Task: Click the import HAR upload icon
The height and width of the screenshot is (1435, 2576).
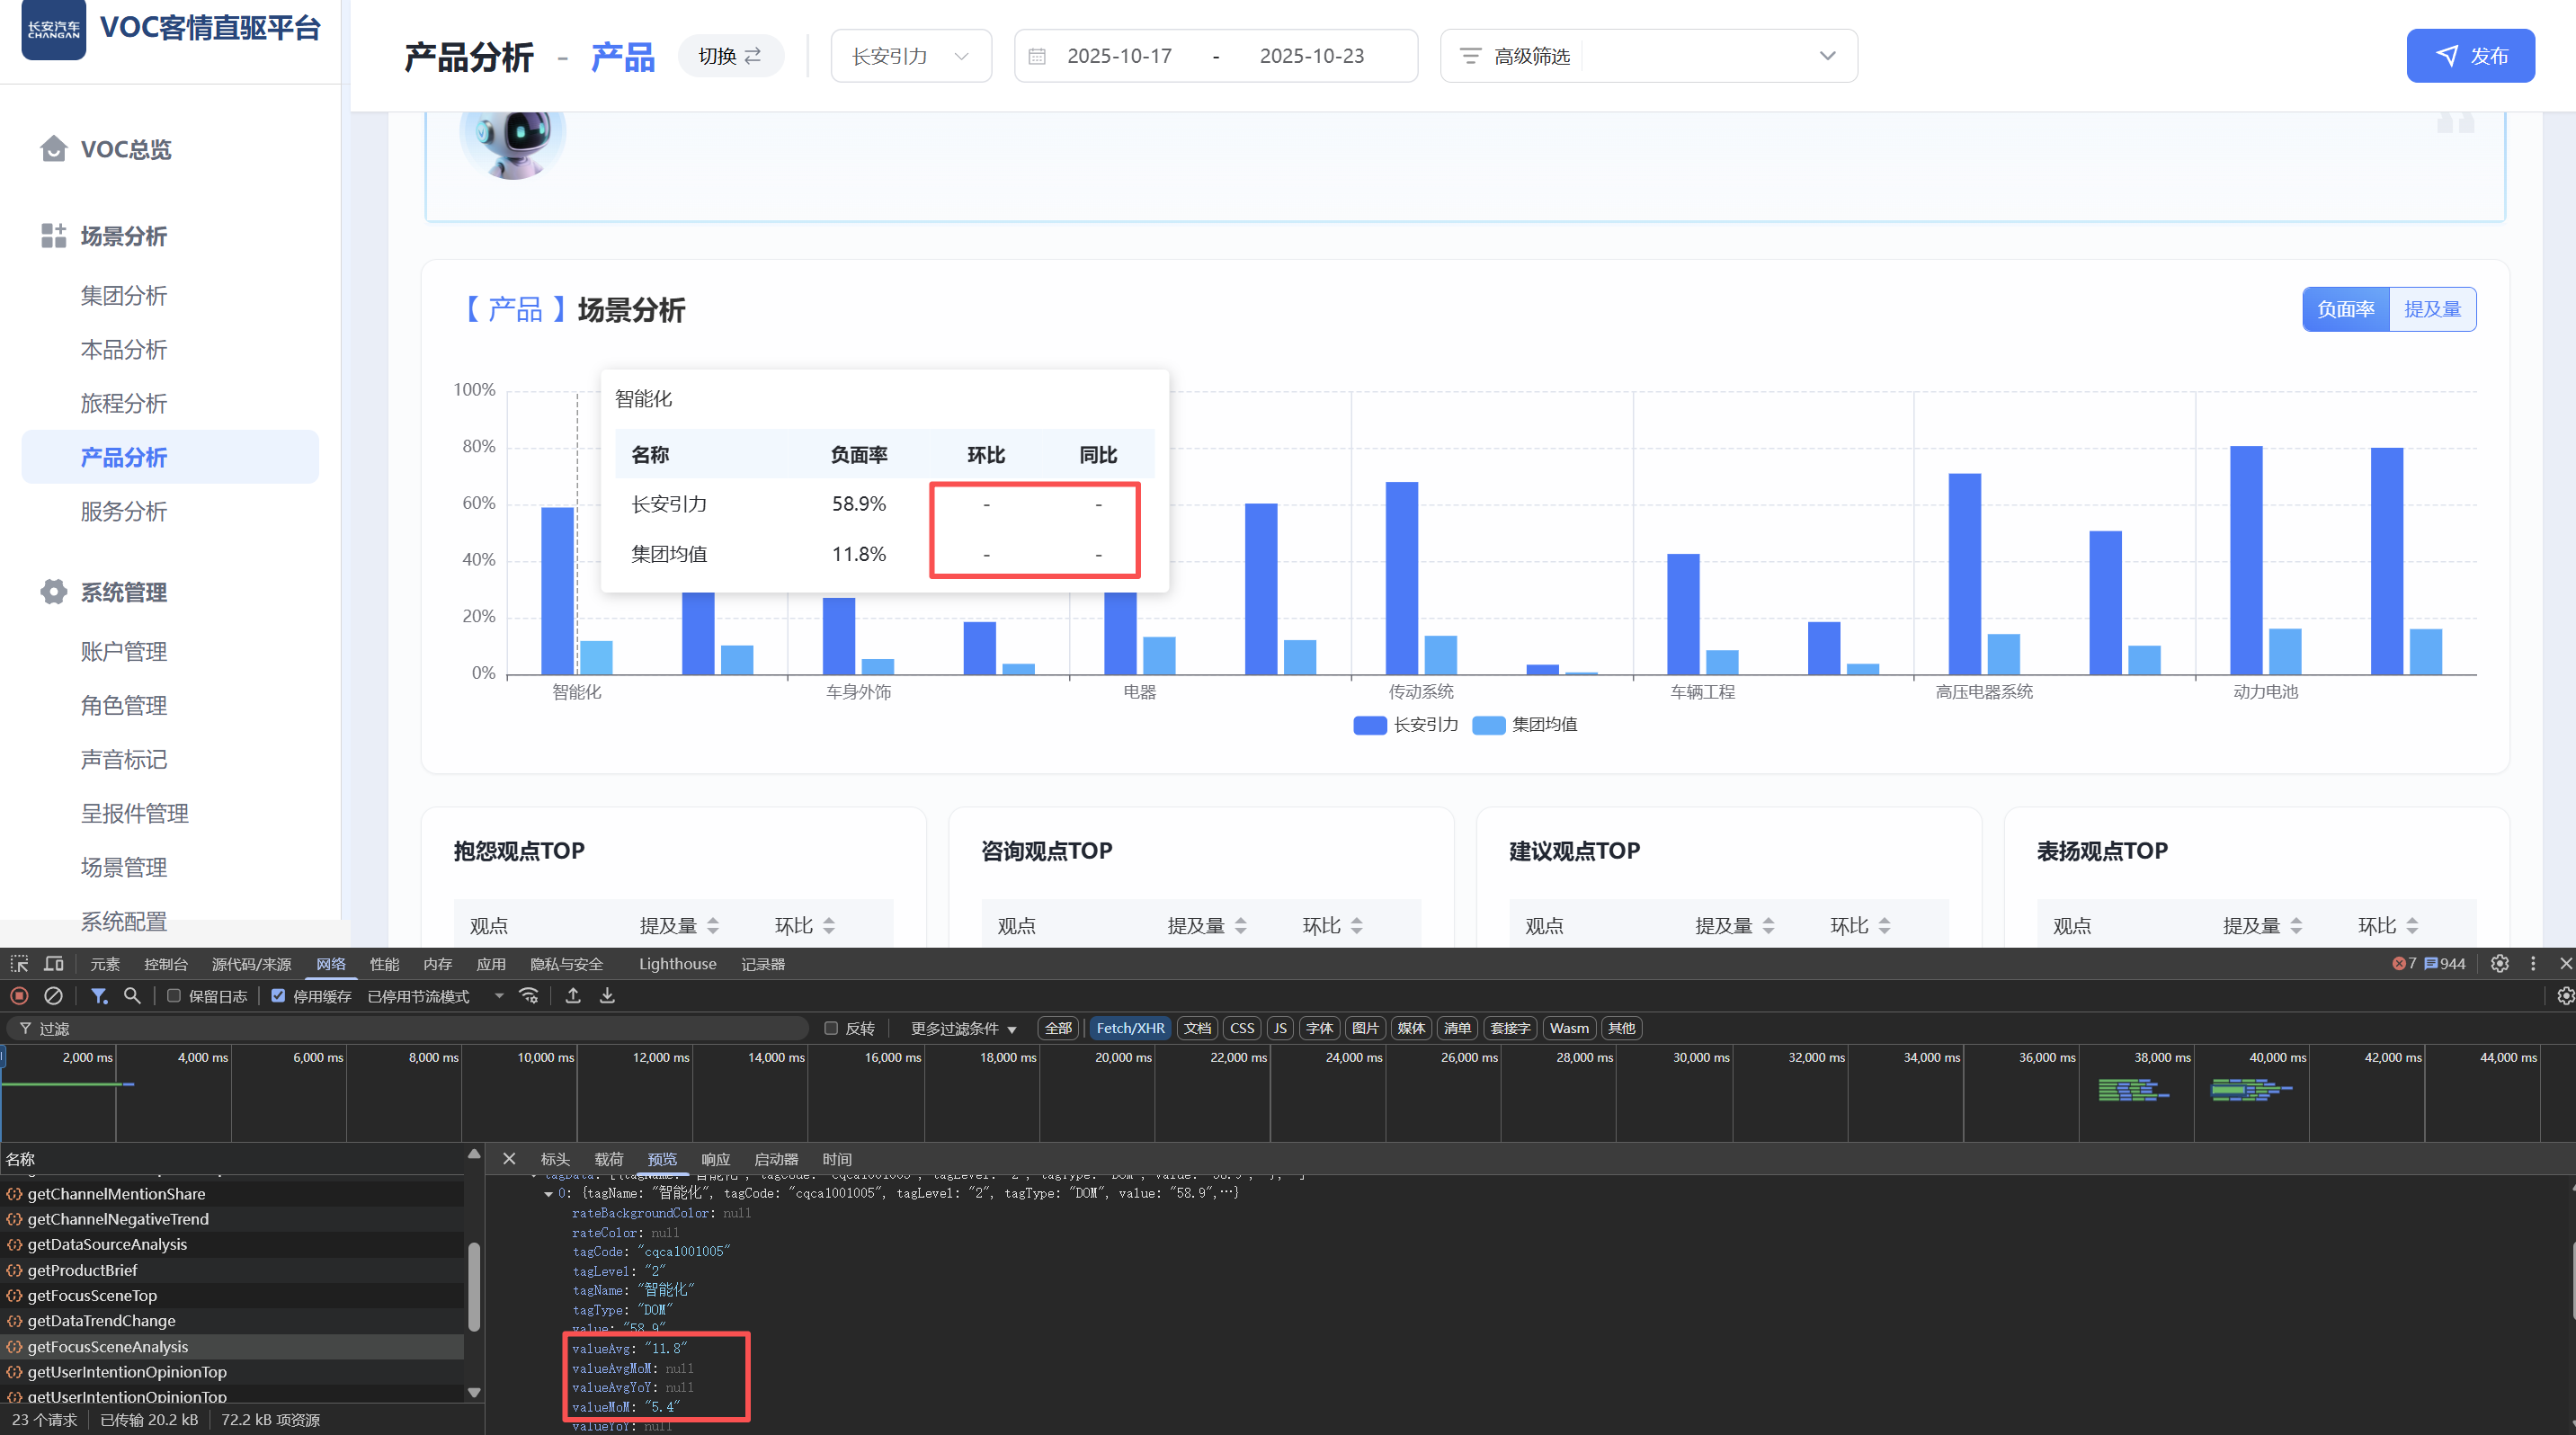Action: (x=573, y=996)
